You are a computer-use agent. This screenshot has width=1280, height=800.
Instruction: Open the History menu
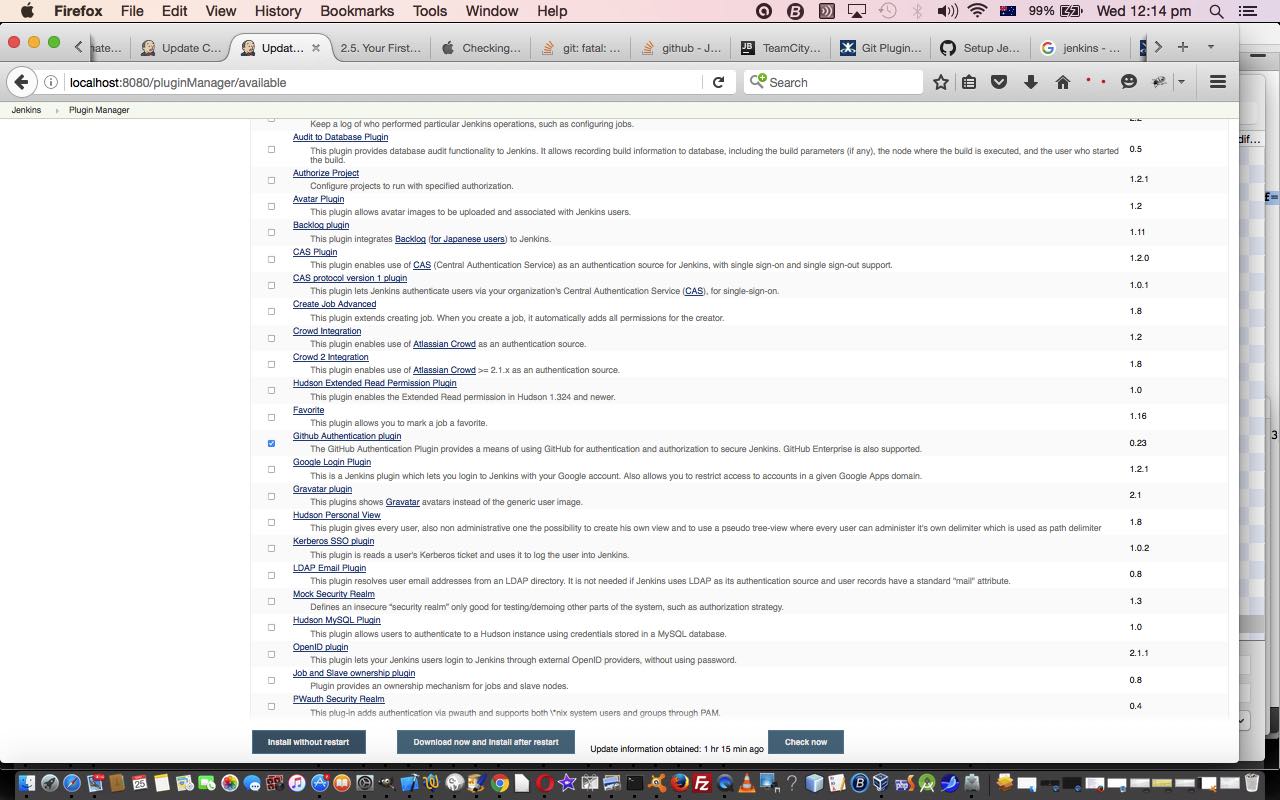[x=278, y=11]
